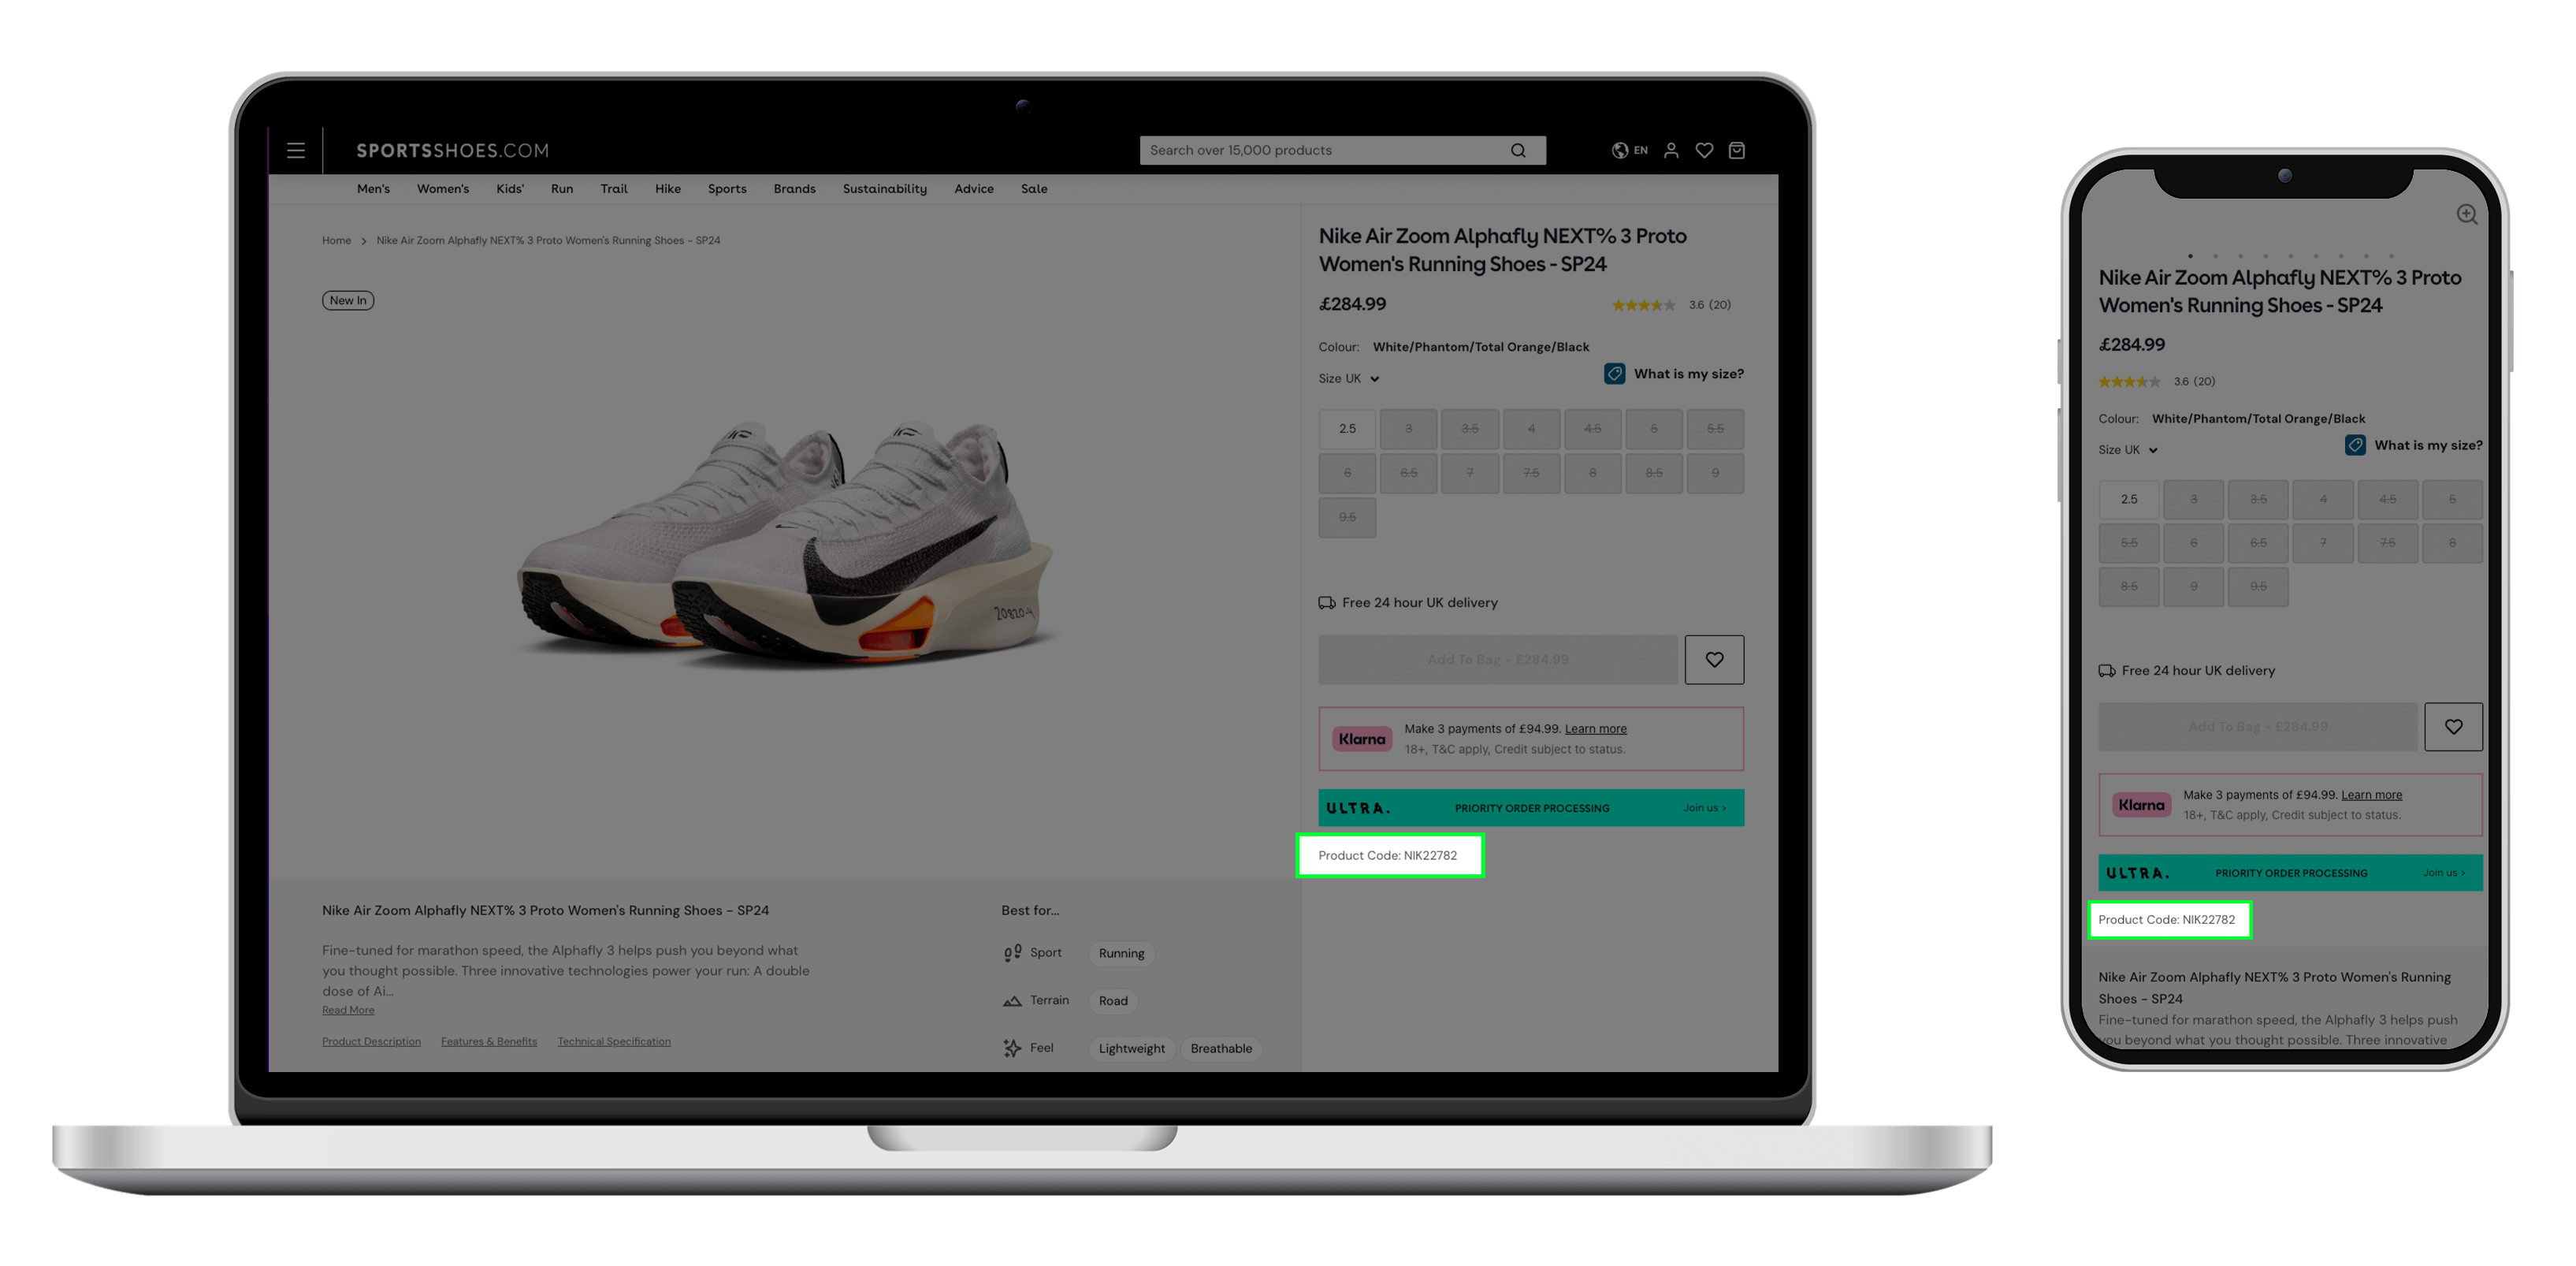Expand the Women's navigation menu item
This screenshot has width=2576, height=1266.
pos(444,189)
